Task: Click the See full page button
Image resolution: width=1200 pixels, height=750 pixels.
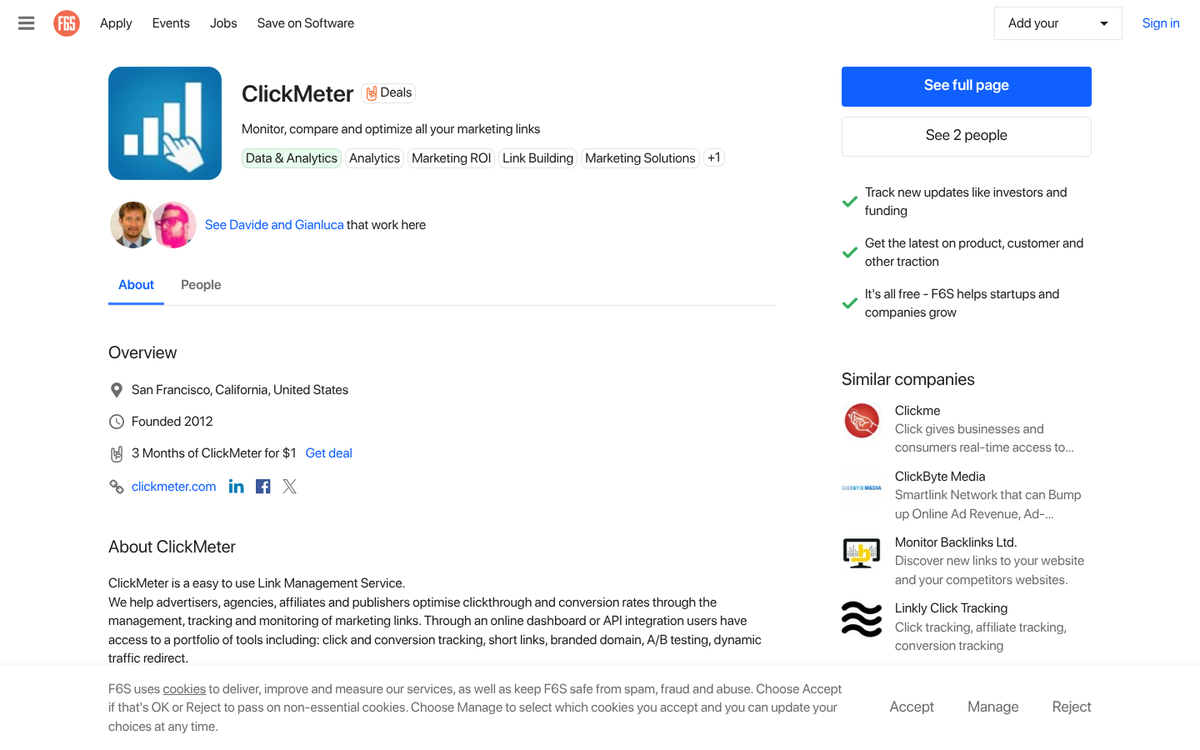Action: click(965, 86)
